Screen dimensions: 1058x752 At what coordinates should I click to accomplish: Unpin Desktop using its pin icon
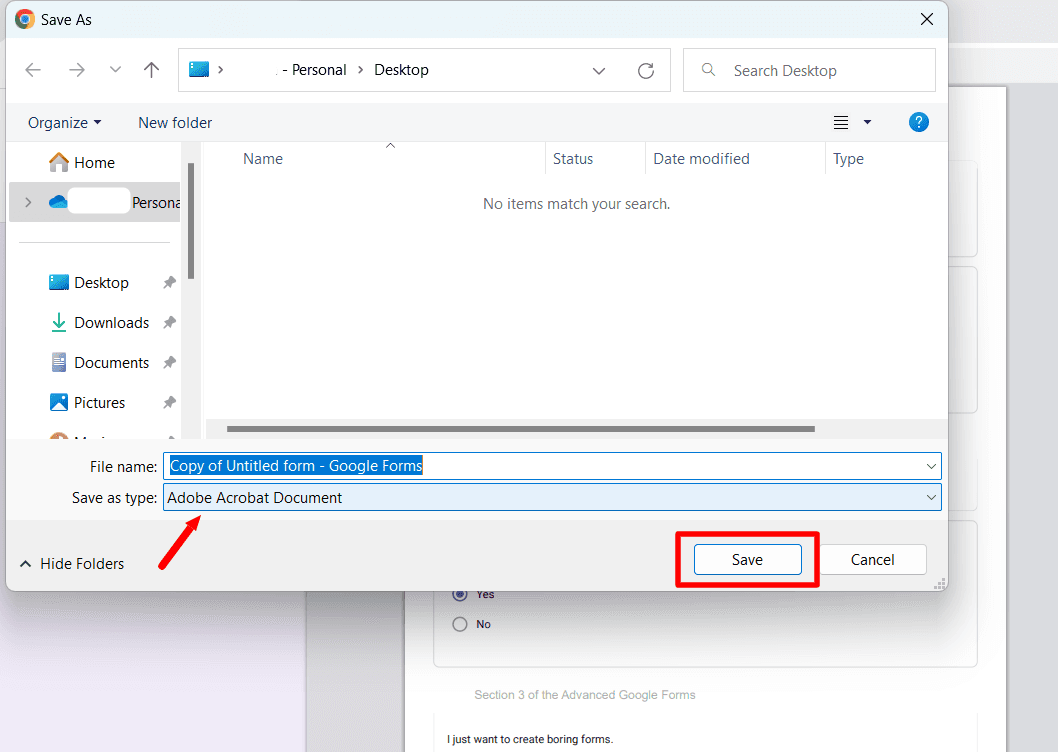[x=169, y=283]
